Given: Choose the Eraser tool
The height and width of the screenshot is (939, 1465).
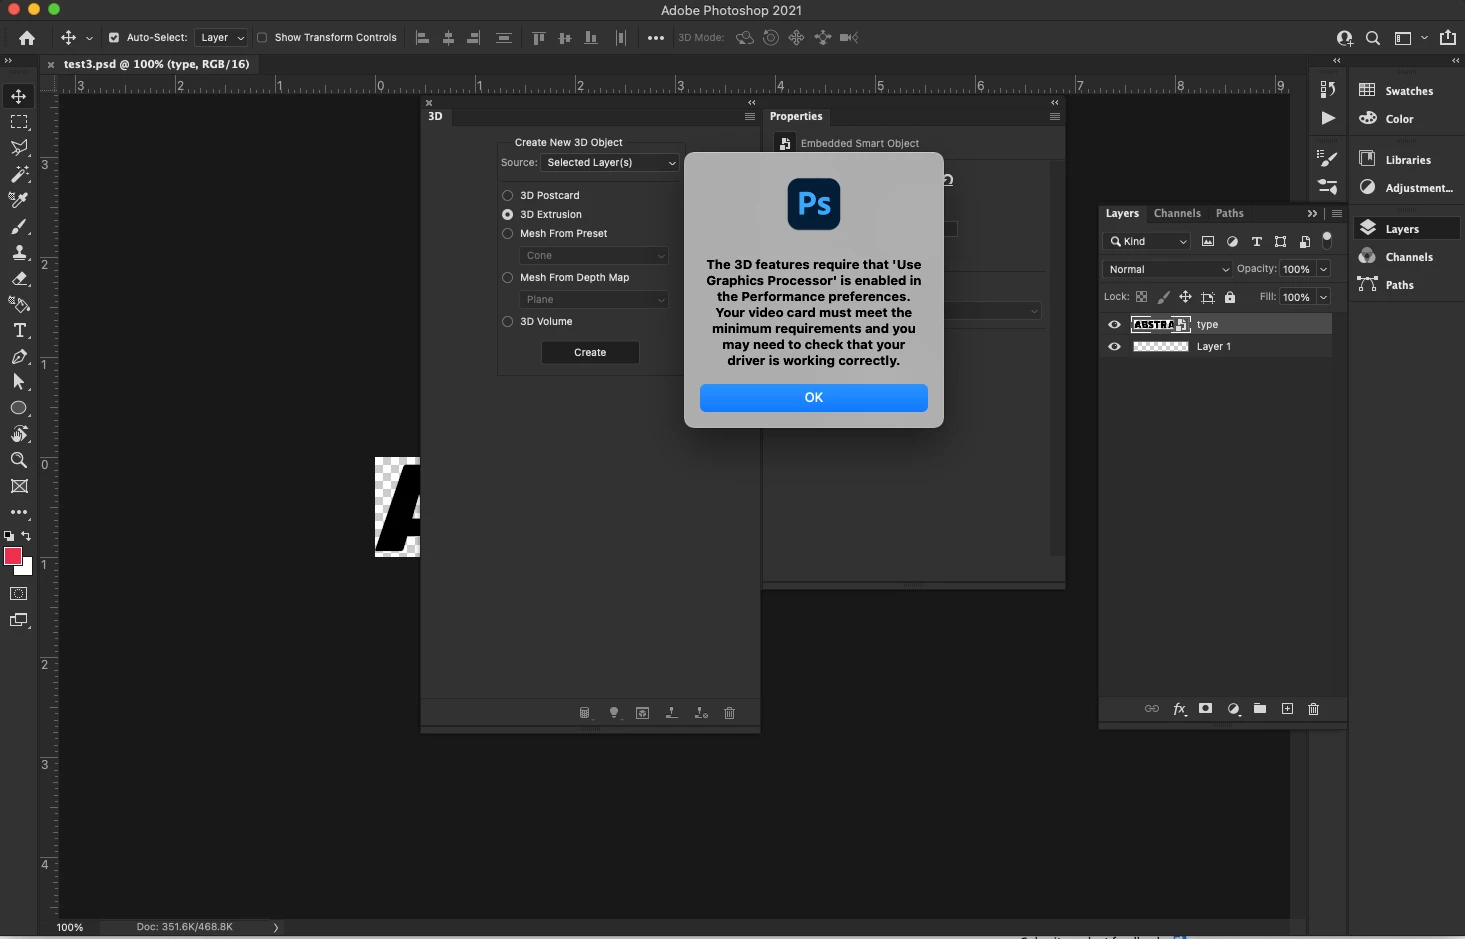Looking at the screenshot, I should pyautogui.click(x=19, y=278).
